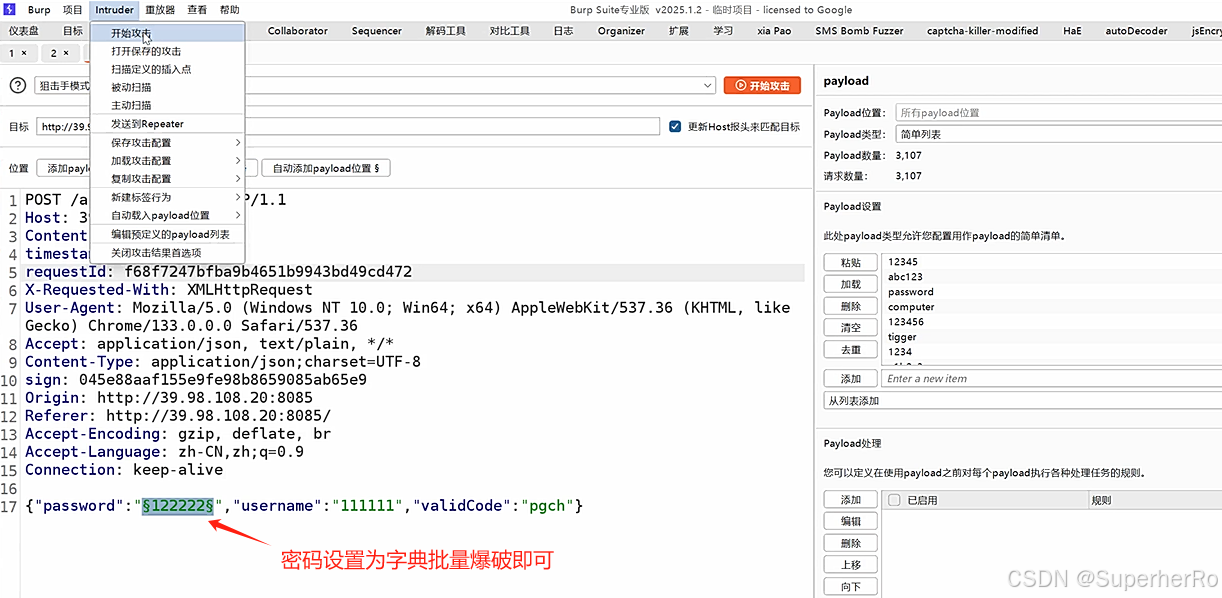Click the 编辑 button

click(851, 521)
